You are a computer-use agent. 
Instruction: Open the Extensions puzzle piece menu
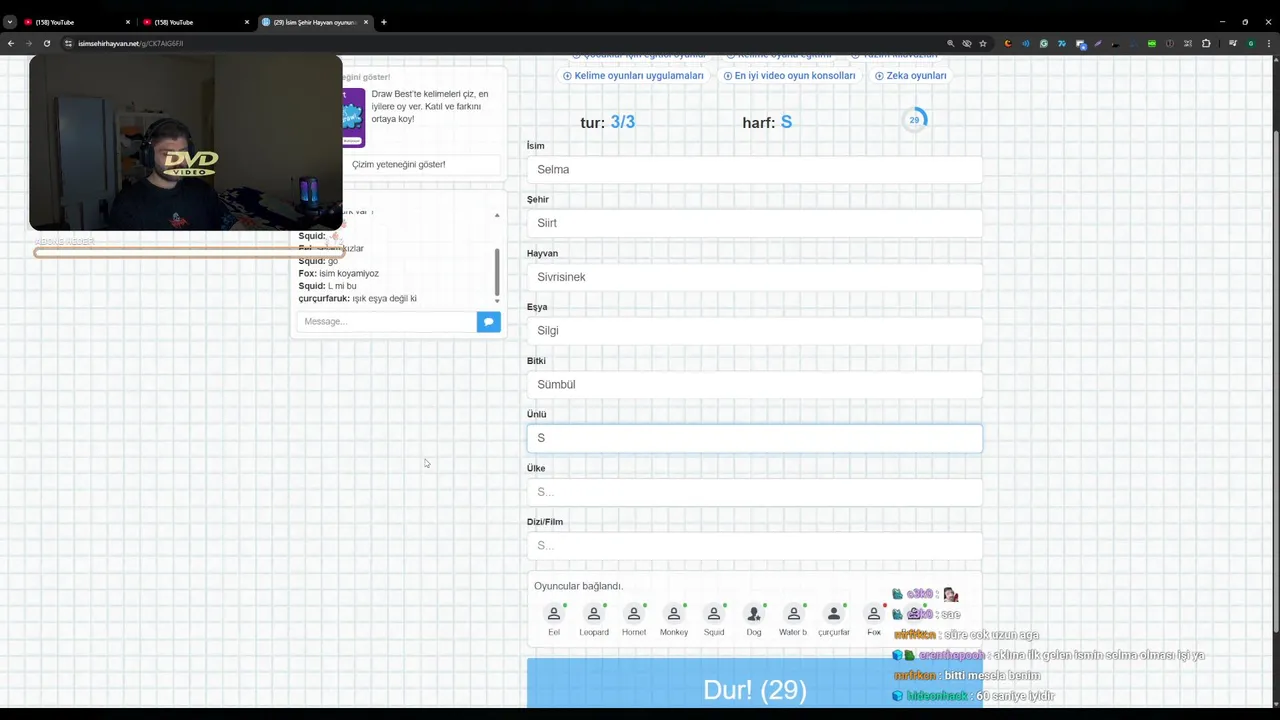point(1206,43)
